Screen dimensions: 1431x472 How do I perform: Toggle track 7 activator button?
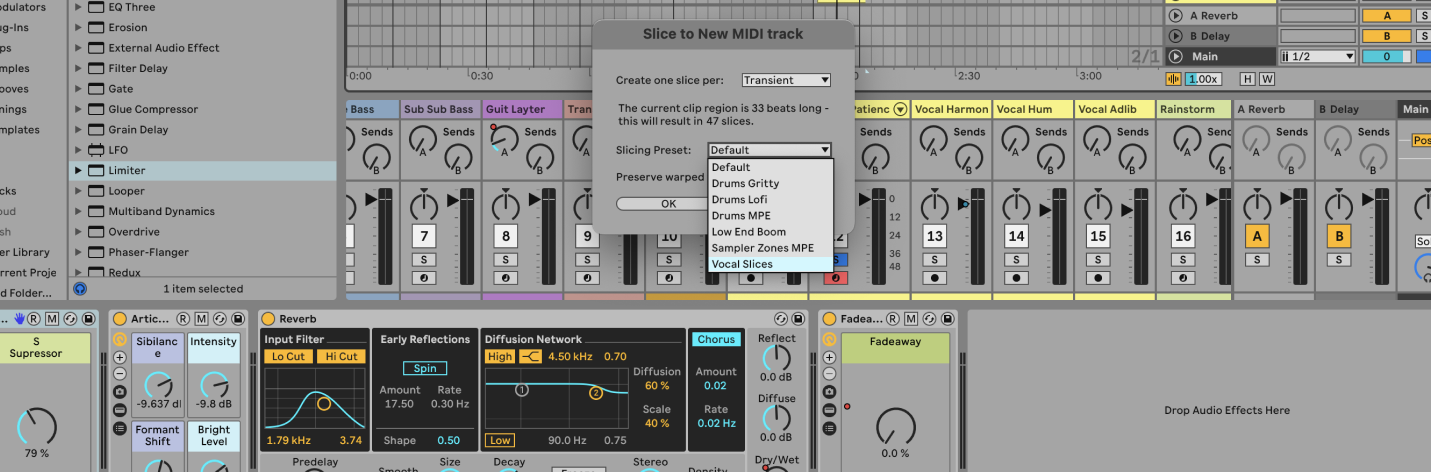tap(425, 237)
